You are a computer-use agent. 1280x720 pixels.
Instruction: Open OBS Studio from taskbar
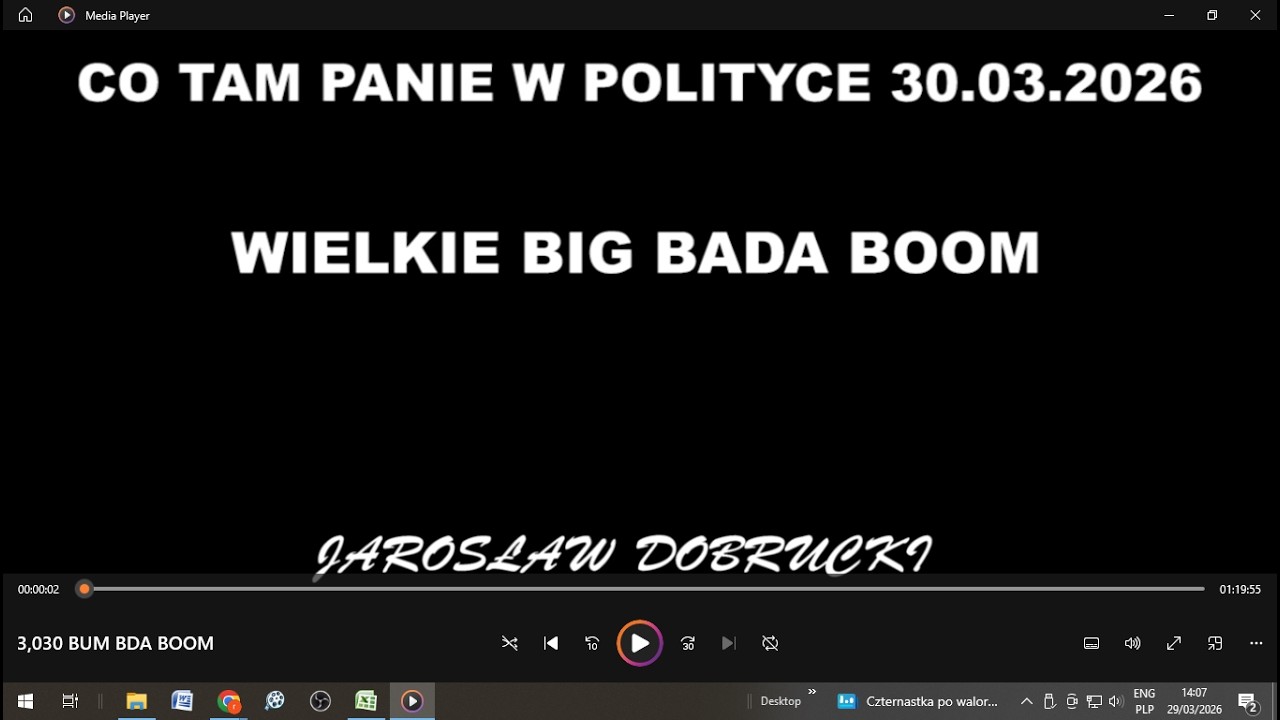pos(320,701)
